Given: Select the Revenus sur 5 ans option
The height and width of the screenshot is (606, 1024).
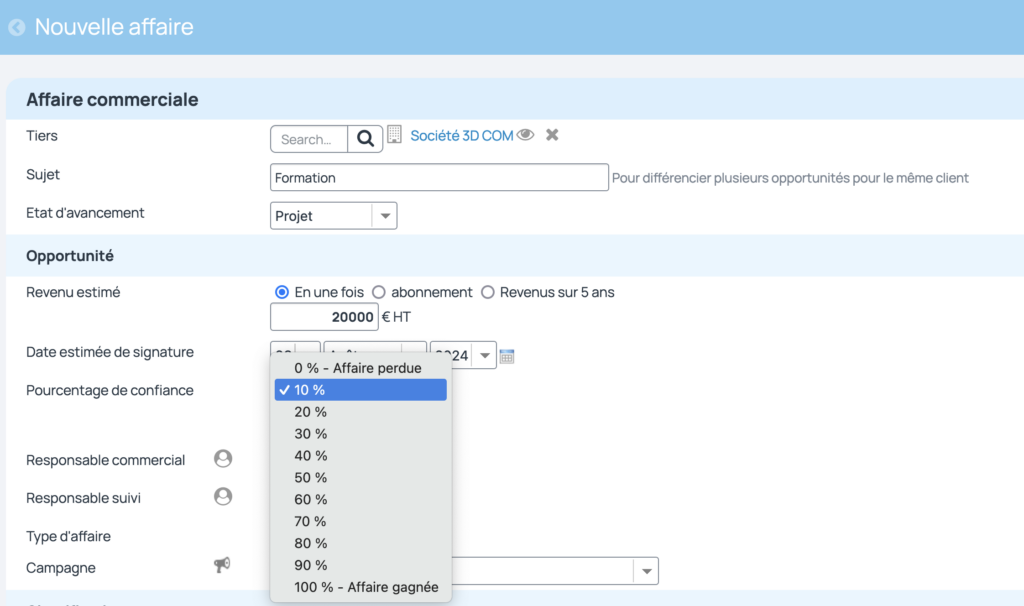Looking at the screenshot, I should pos(488,292).
